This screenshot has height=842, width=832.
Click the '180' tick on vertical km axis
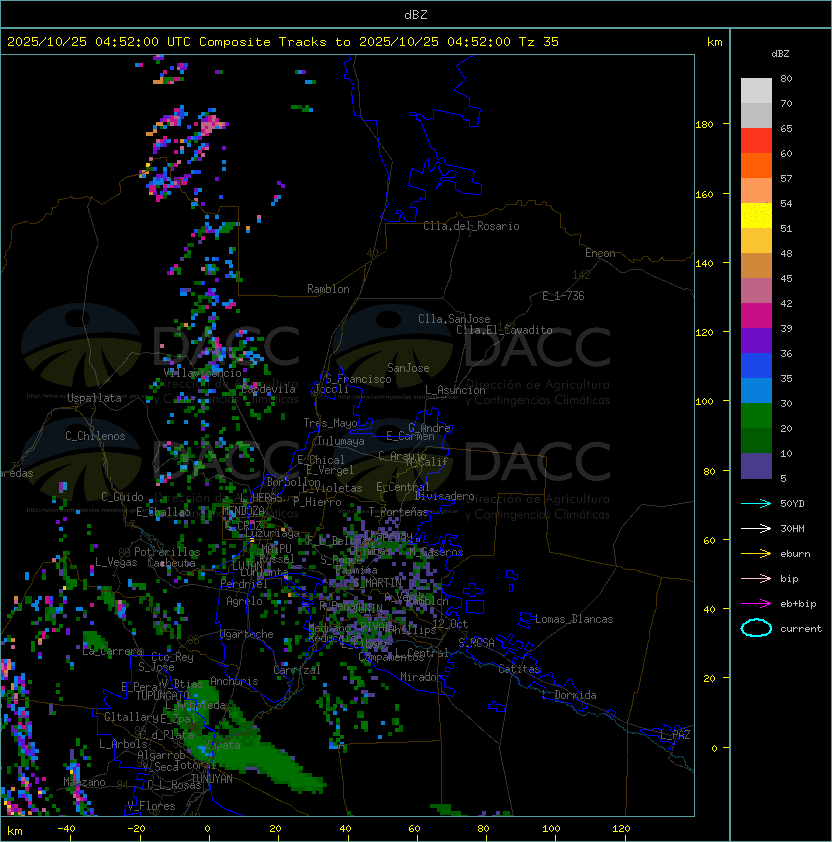tap(704, 125)
